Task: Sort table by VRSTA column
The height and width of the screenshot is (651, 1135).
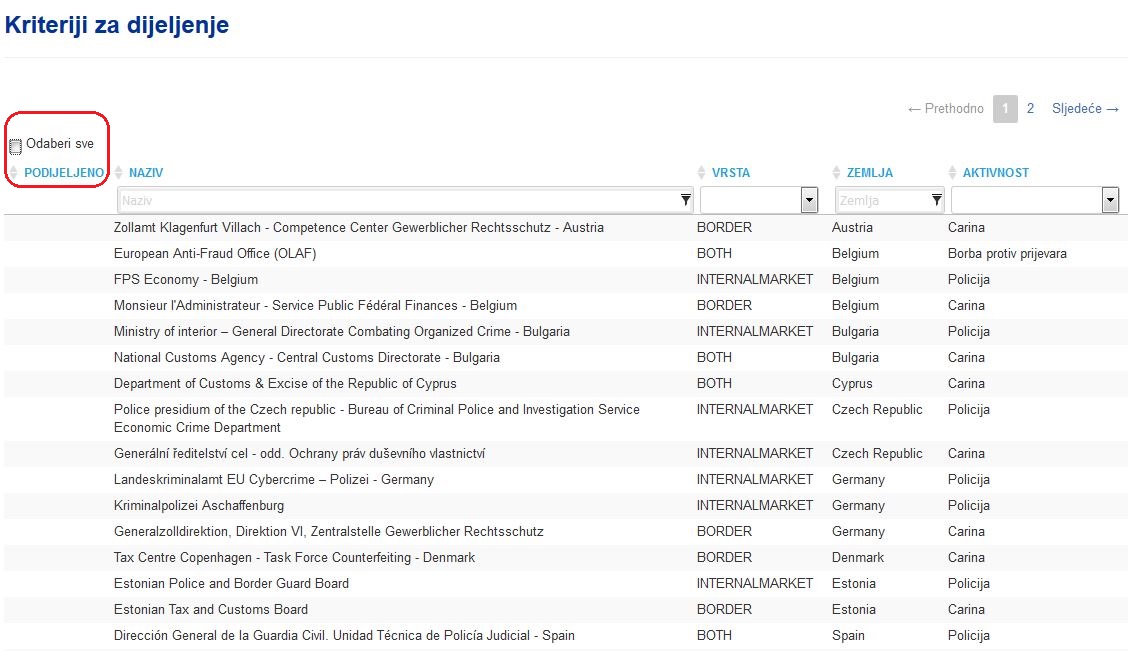Action: click(x=730, y=173)
